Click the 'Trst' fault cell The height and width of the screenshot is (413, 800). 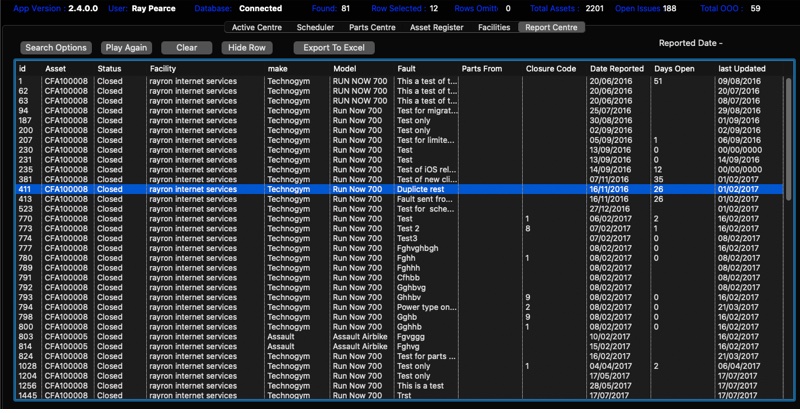click(404, 396)
